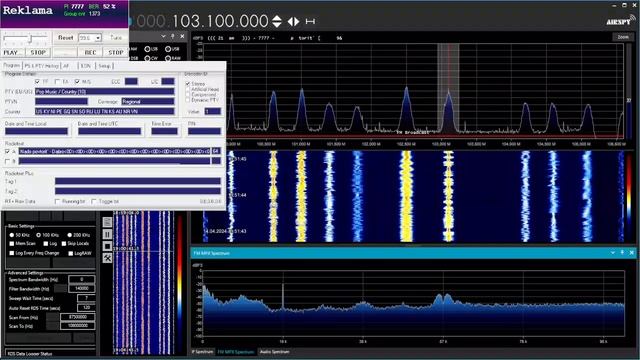Screen dimensions: 640x360
Task: Click the Reset button in RDS window
Action: point(65,38)
